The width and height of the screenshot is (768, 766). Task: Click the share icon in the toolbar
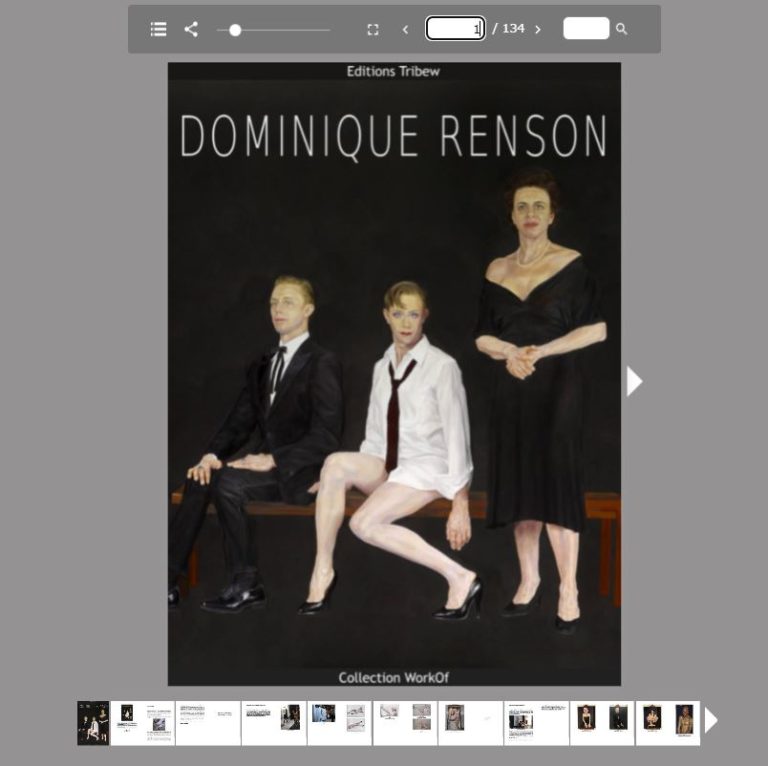191,29
